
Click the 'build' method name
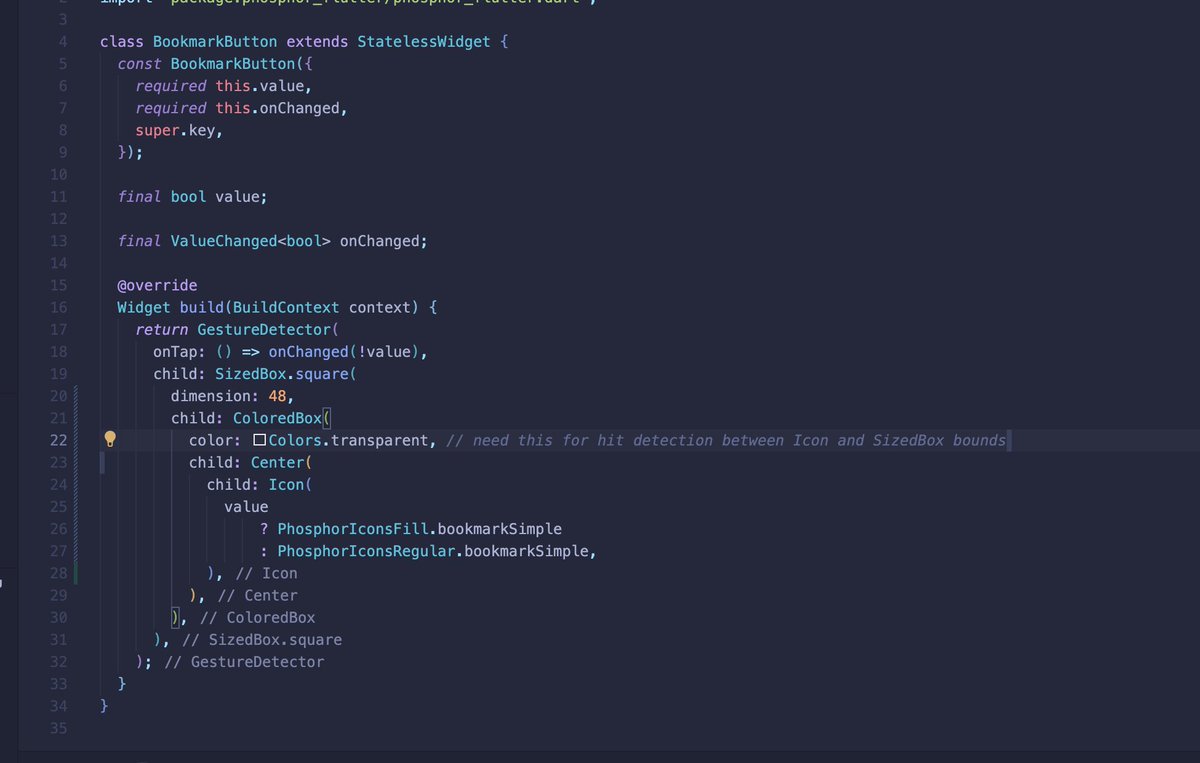click(202, 307)
